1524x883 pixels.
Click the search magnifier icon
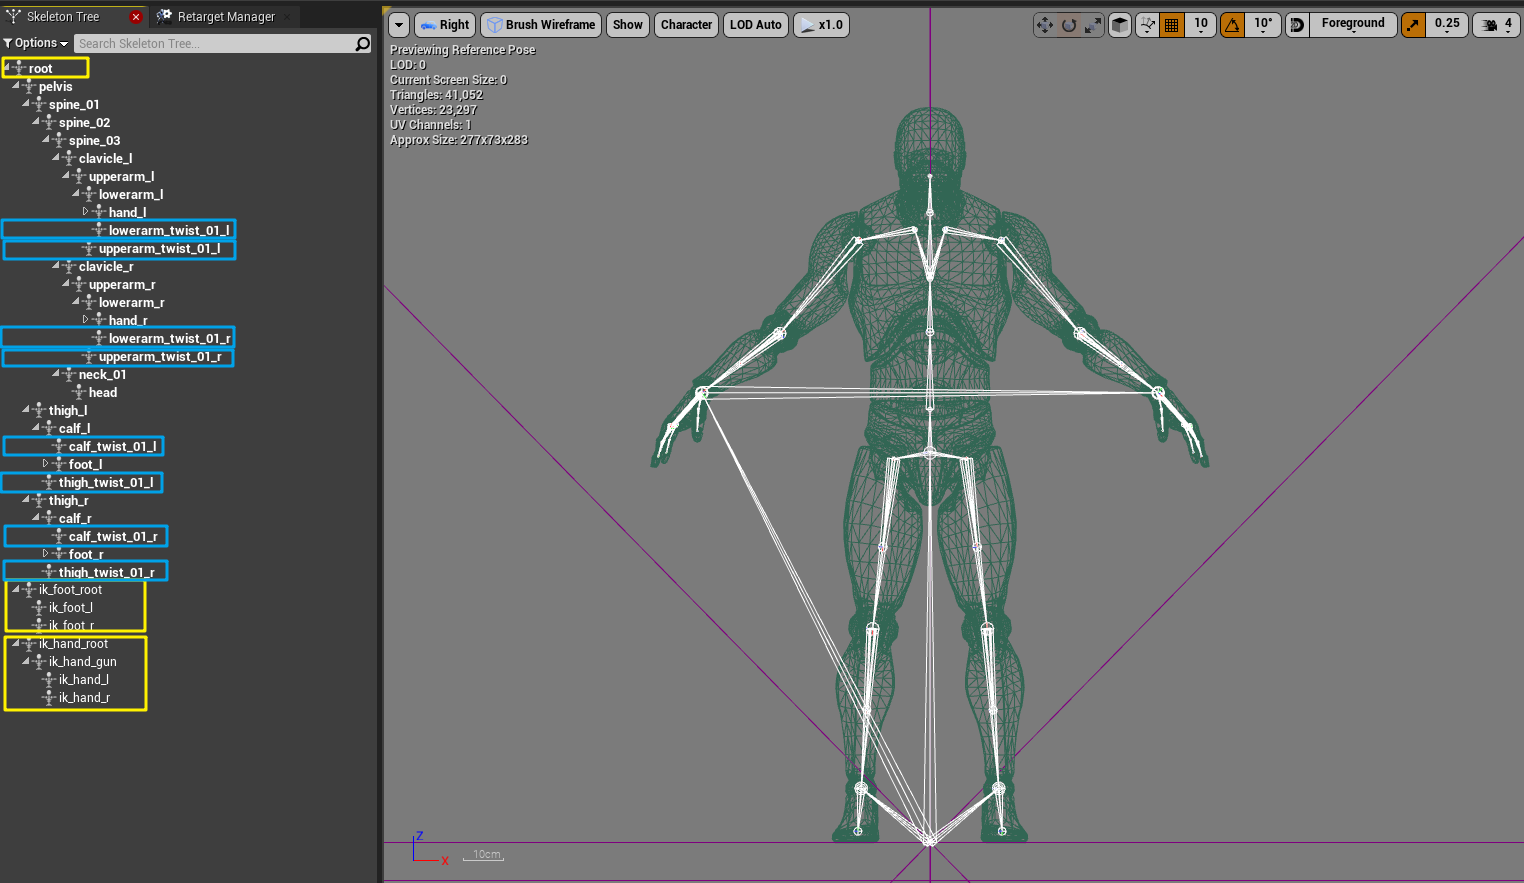[363, 44]
